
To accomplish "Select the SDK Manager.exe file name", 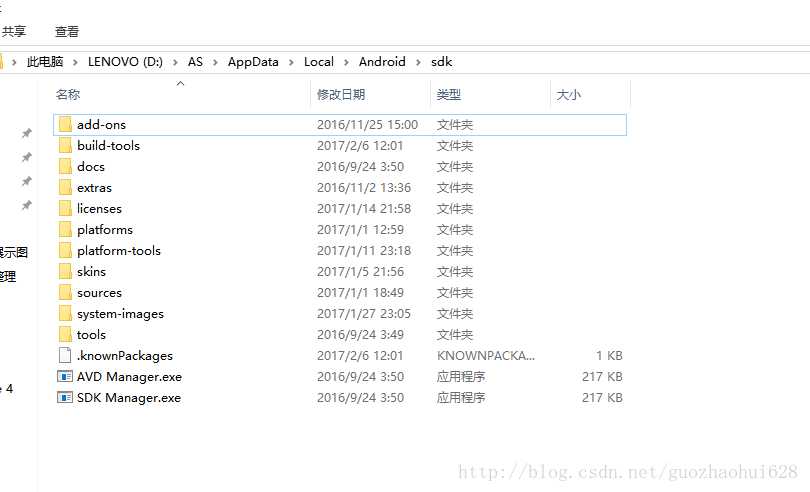I will [129, 397].
